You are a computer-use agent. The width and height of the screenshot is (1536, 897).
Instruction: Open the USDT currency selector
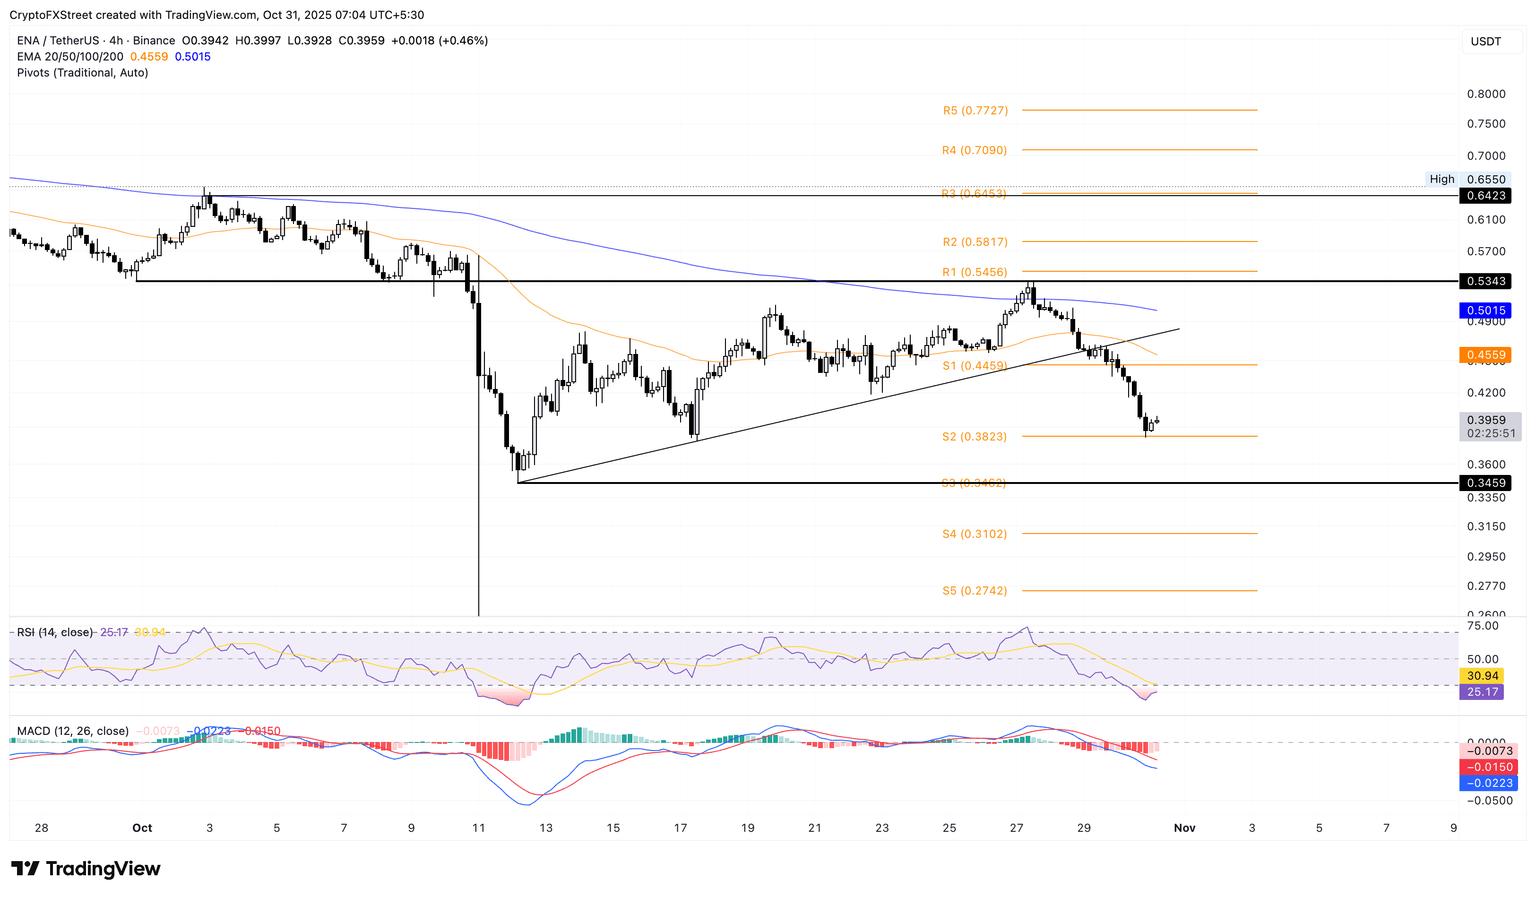click(x=1485, y=41)
